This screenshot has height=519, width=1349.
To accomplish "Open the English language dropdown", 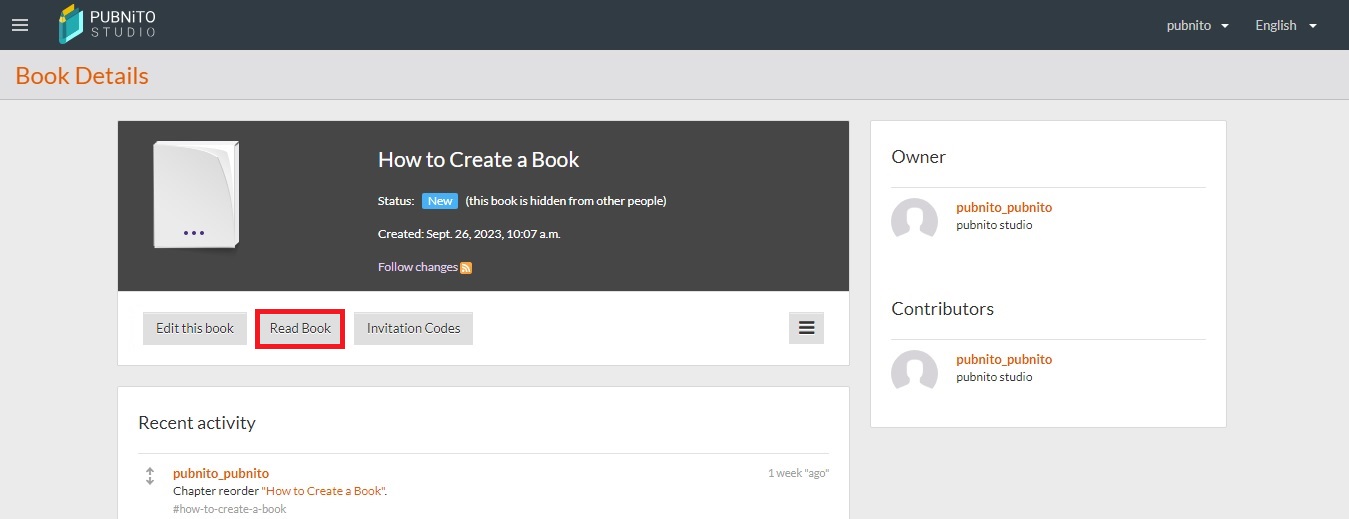I will [1285, 25].
